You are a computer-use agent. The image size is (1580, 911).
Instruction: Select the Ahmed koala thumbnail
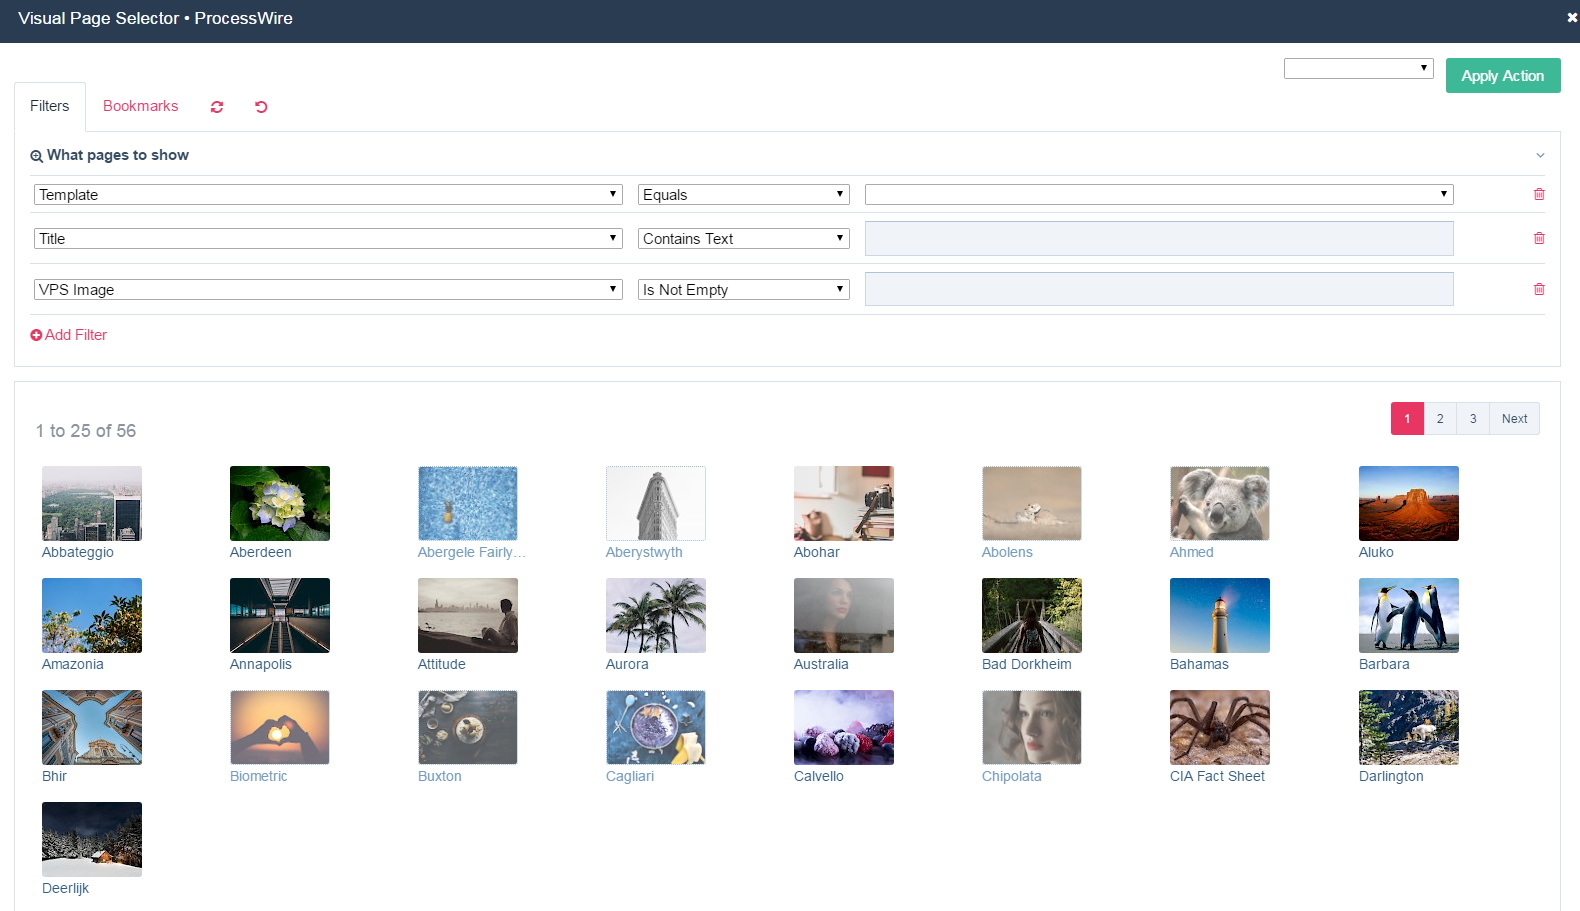pos(1220,503)
